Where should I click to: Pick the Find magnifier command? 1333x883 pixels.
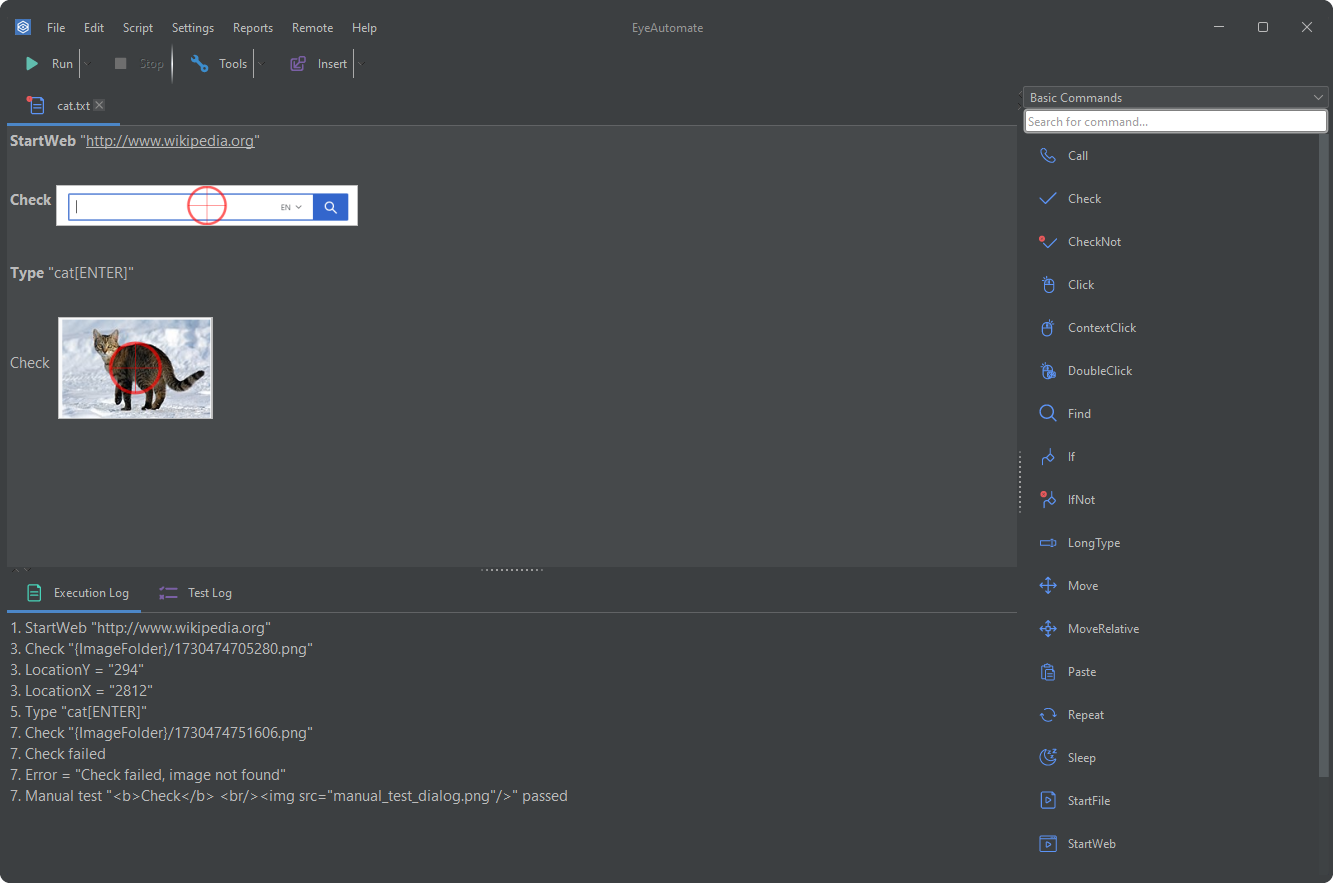point(1048,414)
